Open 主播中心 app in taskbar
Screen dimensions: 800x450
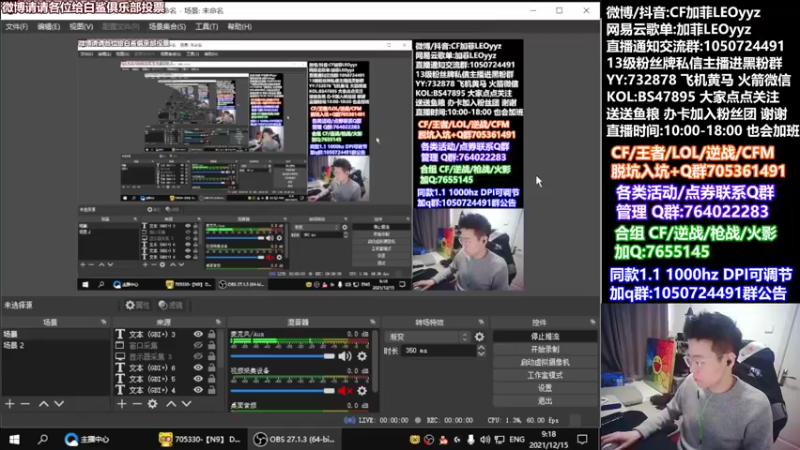click(87, 439)
